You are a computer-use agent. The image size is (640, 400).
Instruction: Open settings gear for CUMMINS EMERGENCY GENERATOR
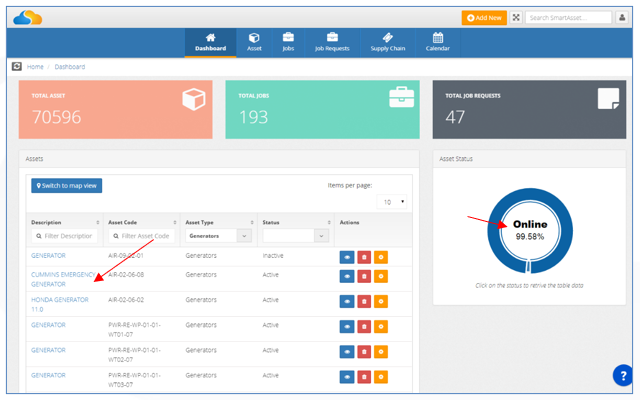coord(381,276)
